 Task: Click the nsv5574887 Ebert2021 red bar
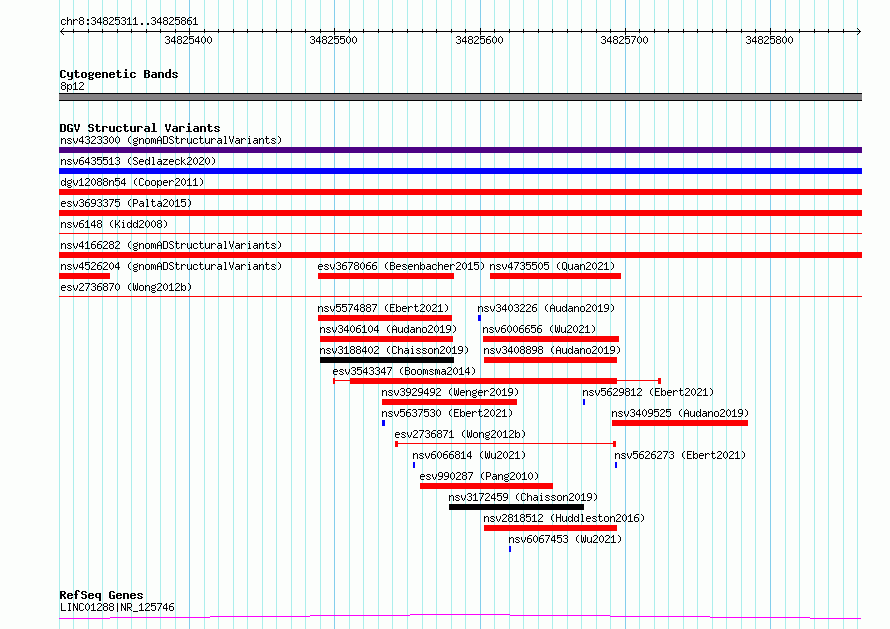[x=385, y=318]
